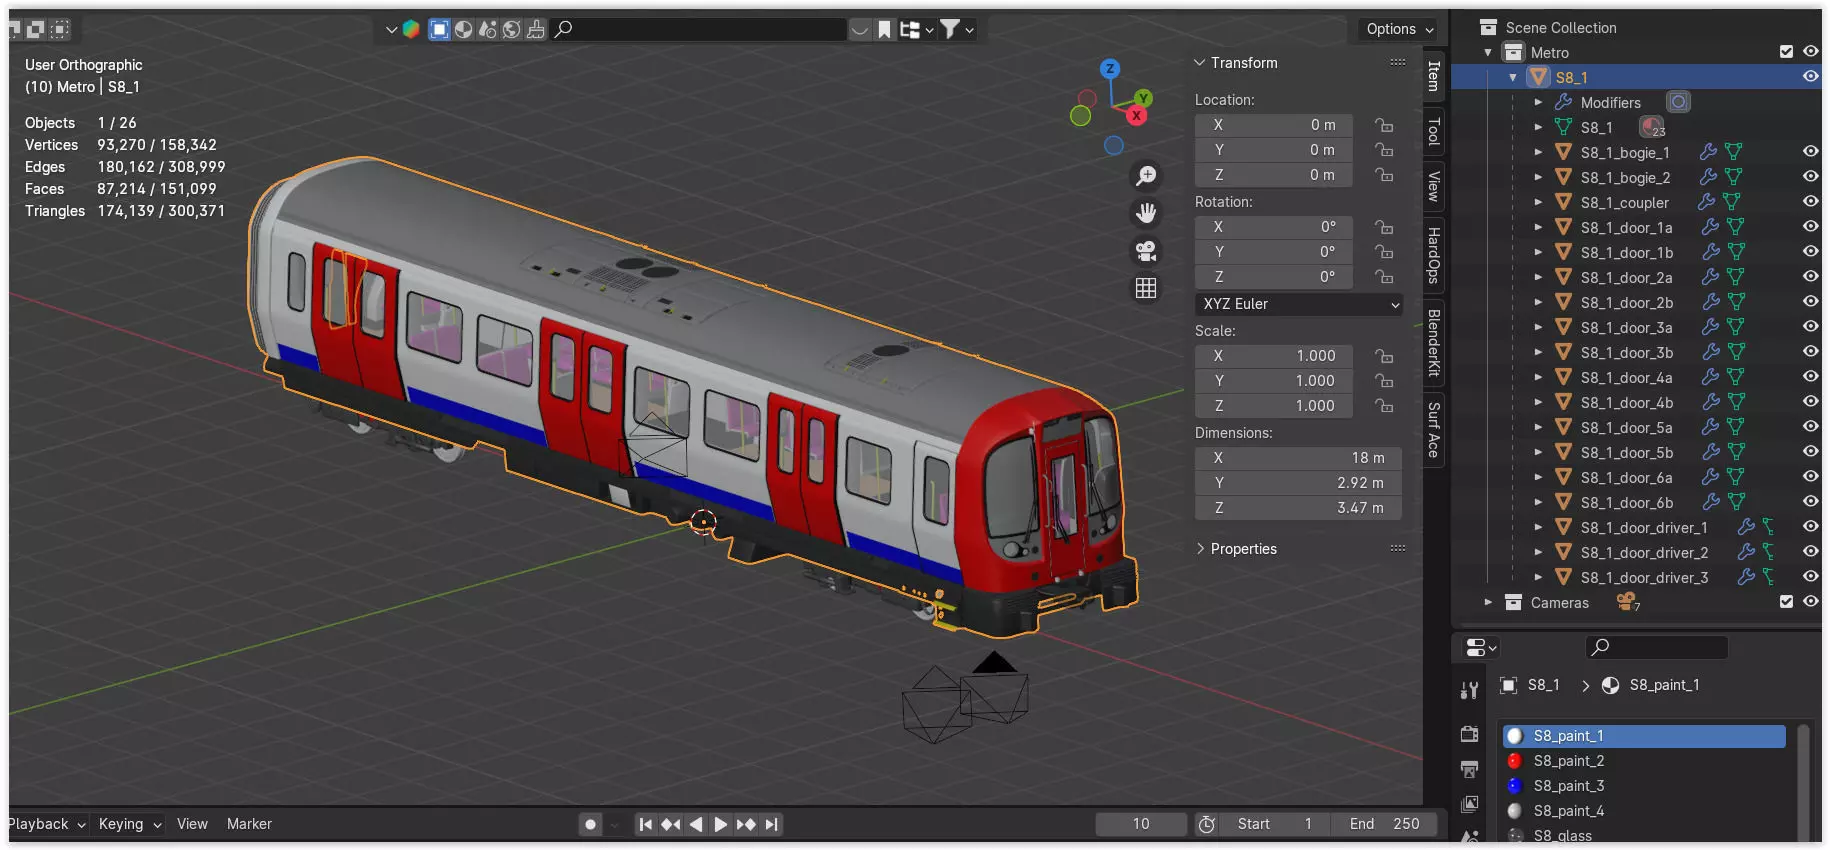This screenshot has width=1830, height=850.
Task: Click the lock icon for Scale Y
Action: (1384, 381)
